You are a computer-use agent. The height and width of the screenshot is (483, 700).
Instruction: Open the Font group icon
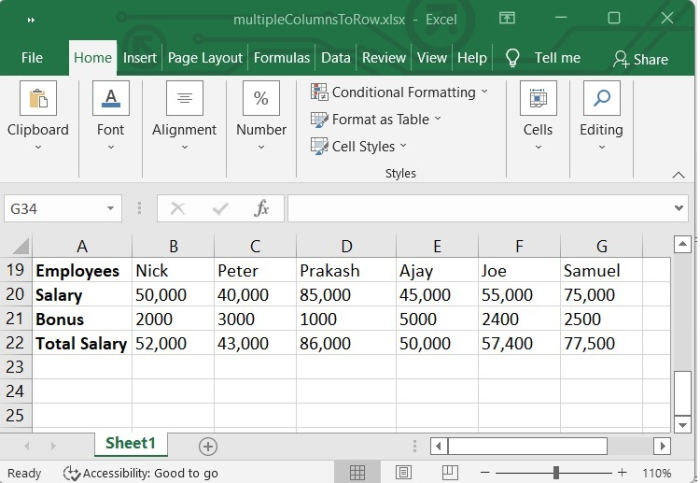tap(110, 99)
